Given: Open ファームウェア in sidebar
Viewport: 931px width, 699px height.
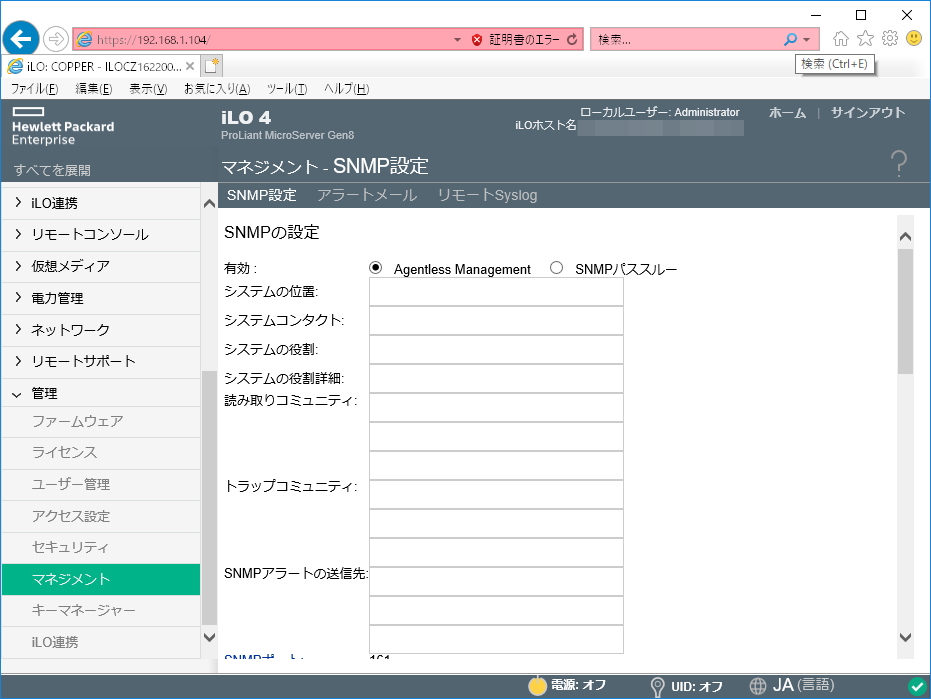Looking at the screenshot, I should (101, 422).
